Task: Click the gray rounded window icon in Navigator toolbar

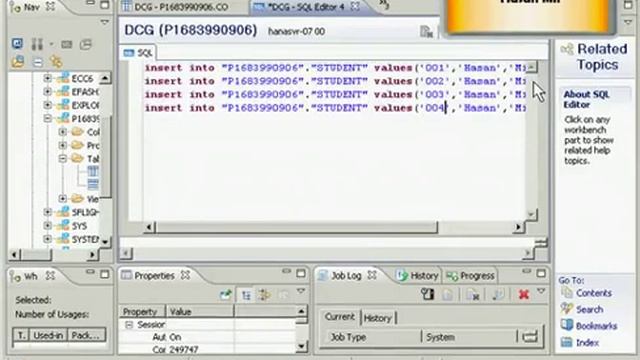Action: (86, 44)
